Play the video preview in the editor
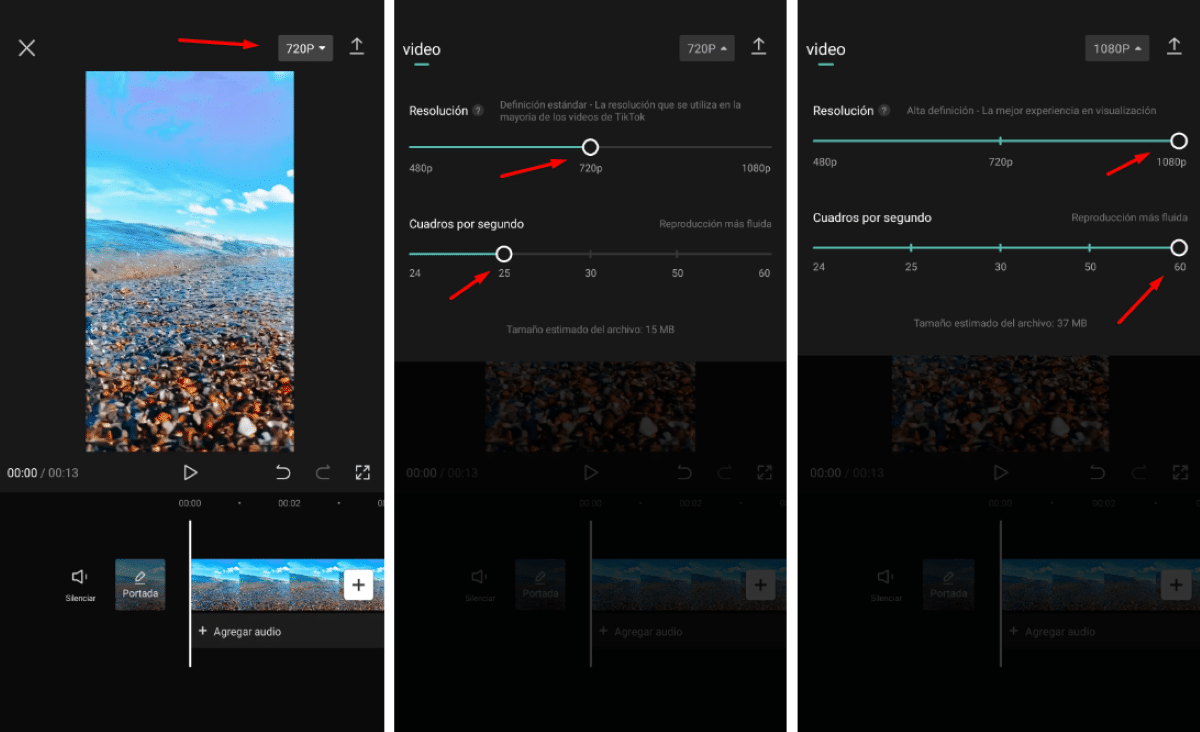1200x732 pixels. coord(190,472)
